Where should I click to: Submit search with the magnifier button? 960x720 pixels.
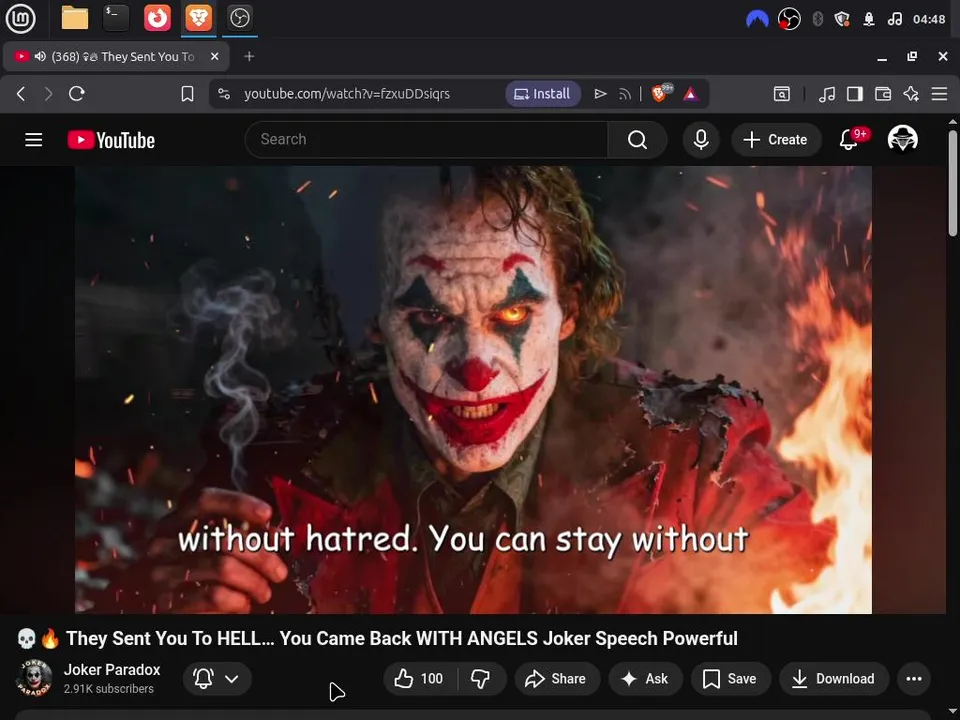[x=637, y=140]
